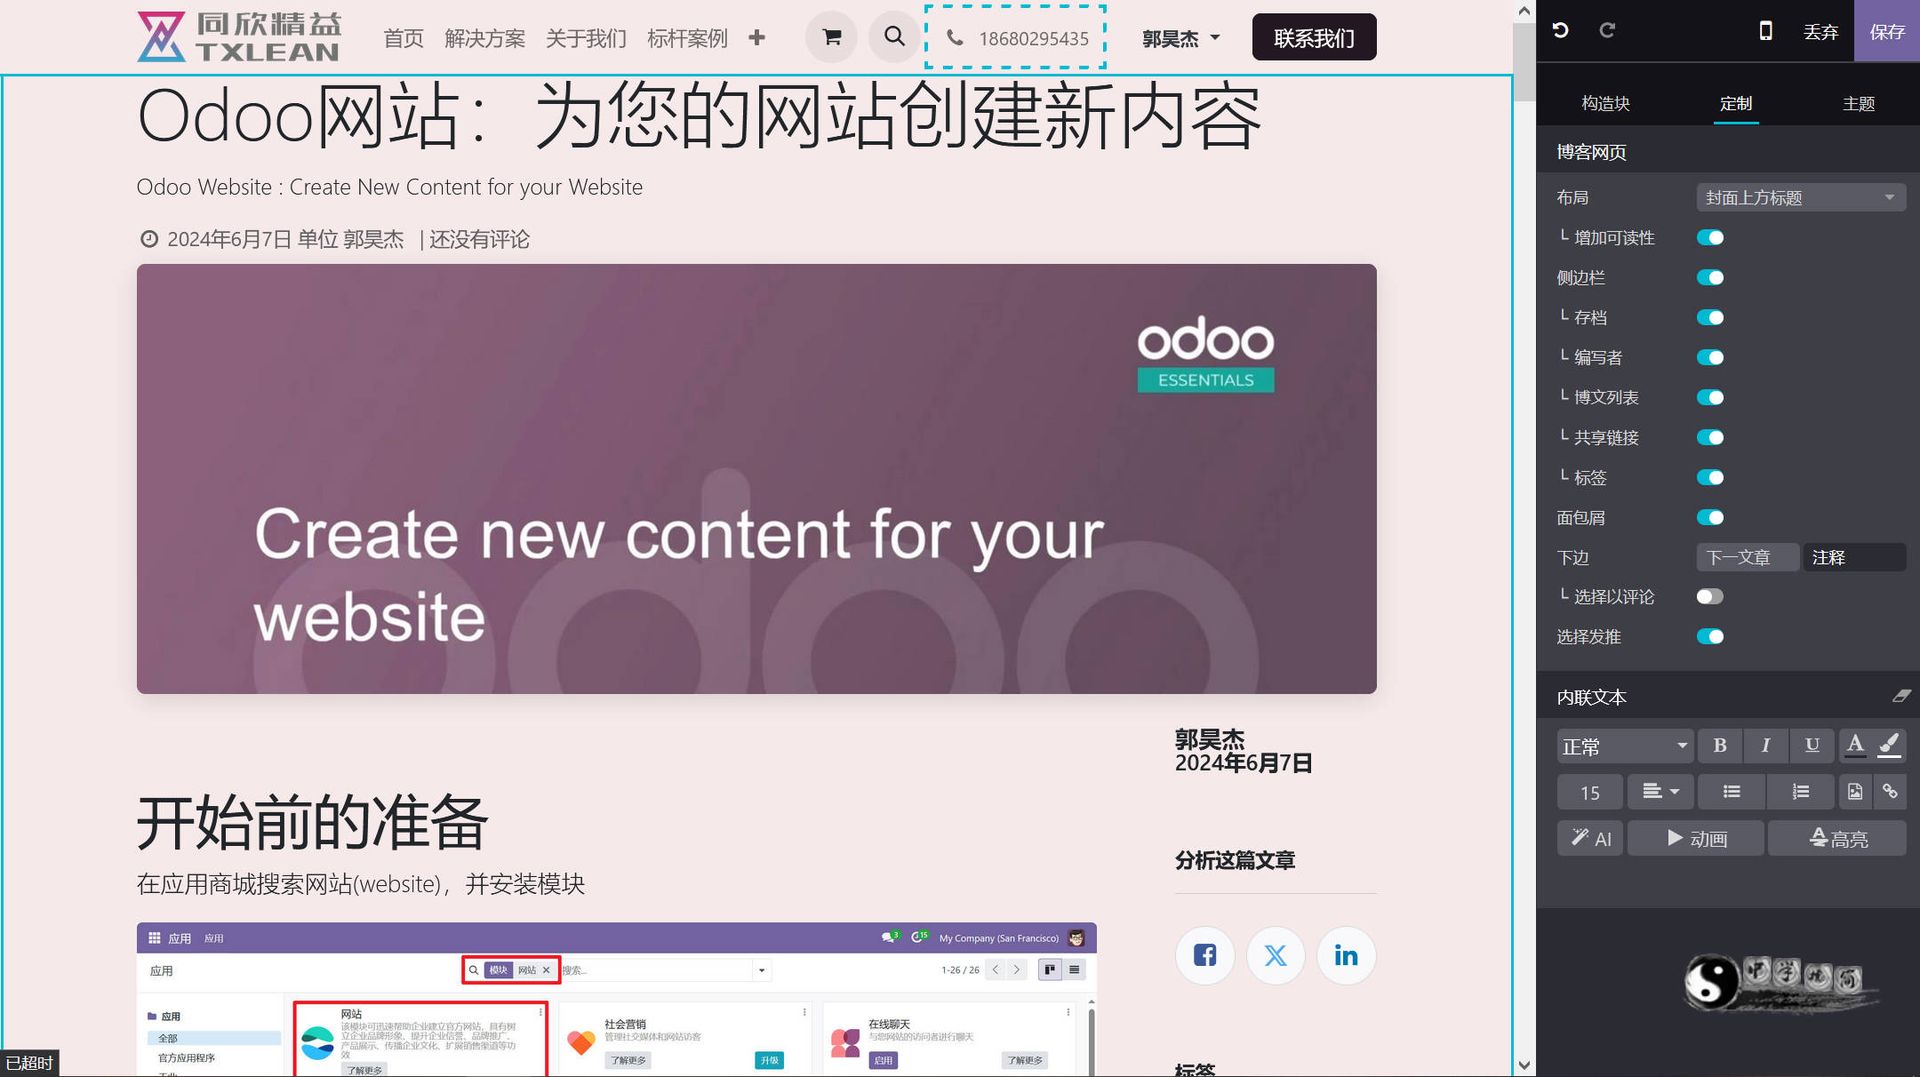Open the shopping cart icon
The width and height of the screenshot is (1920, 1077).
(x=831, y=37)
